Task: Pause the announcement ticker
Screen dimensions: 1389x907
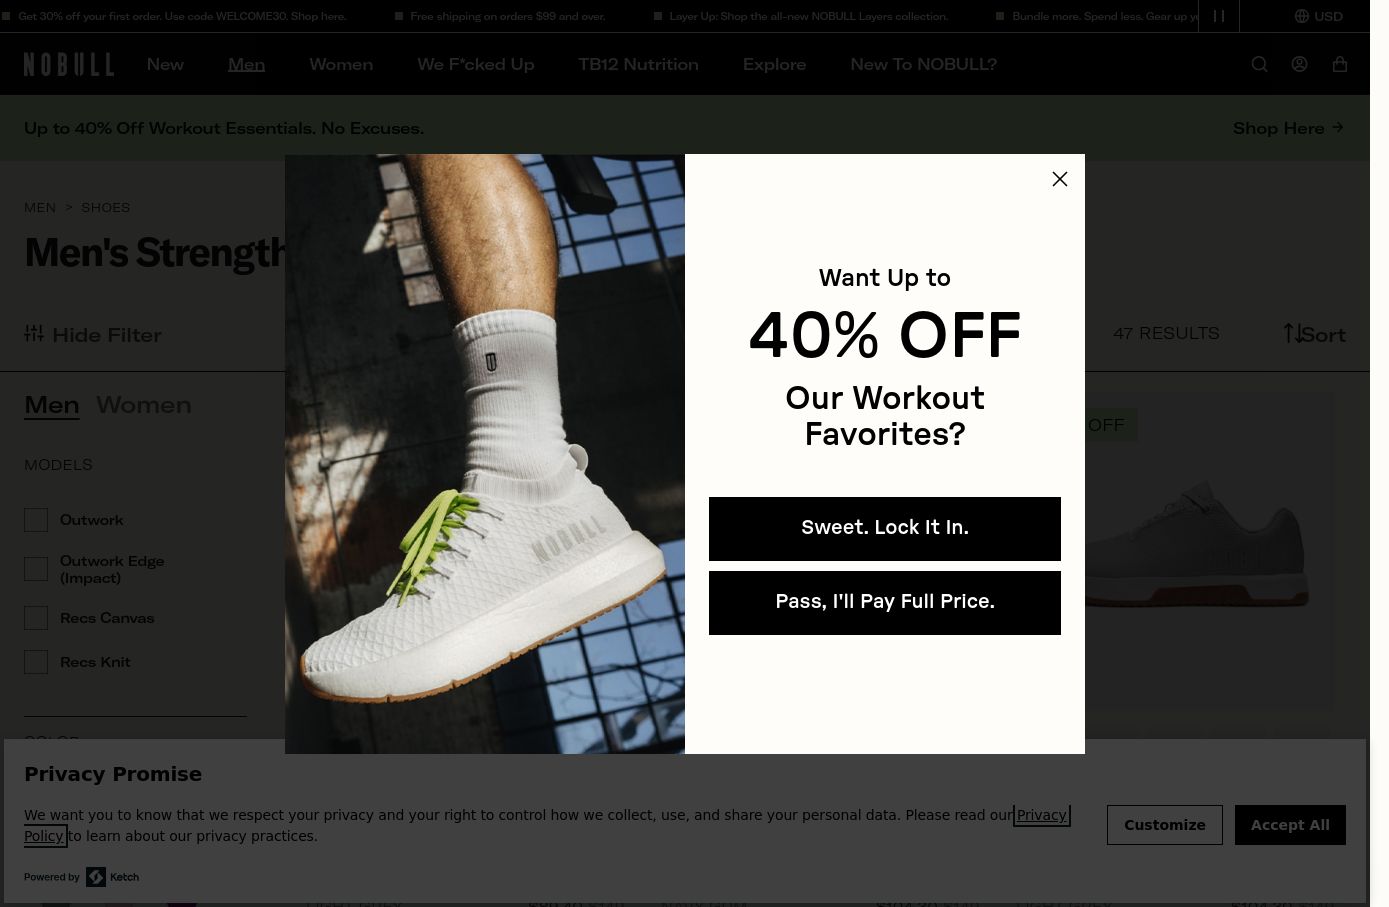Action: (1219, 16)
